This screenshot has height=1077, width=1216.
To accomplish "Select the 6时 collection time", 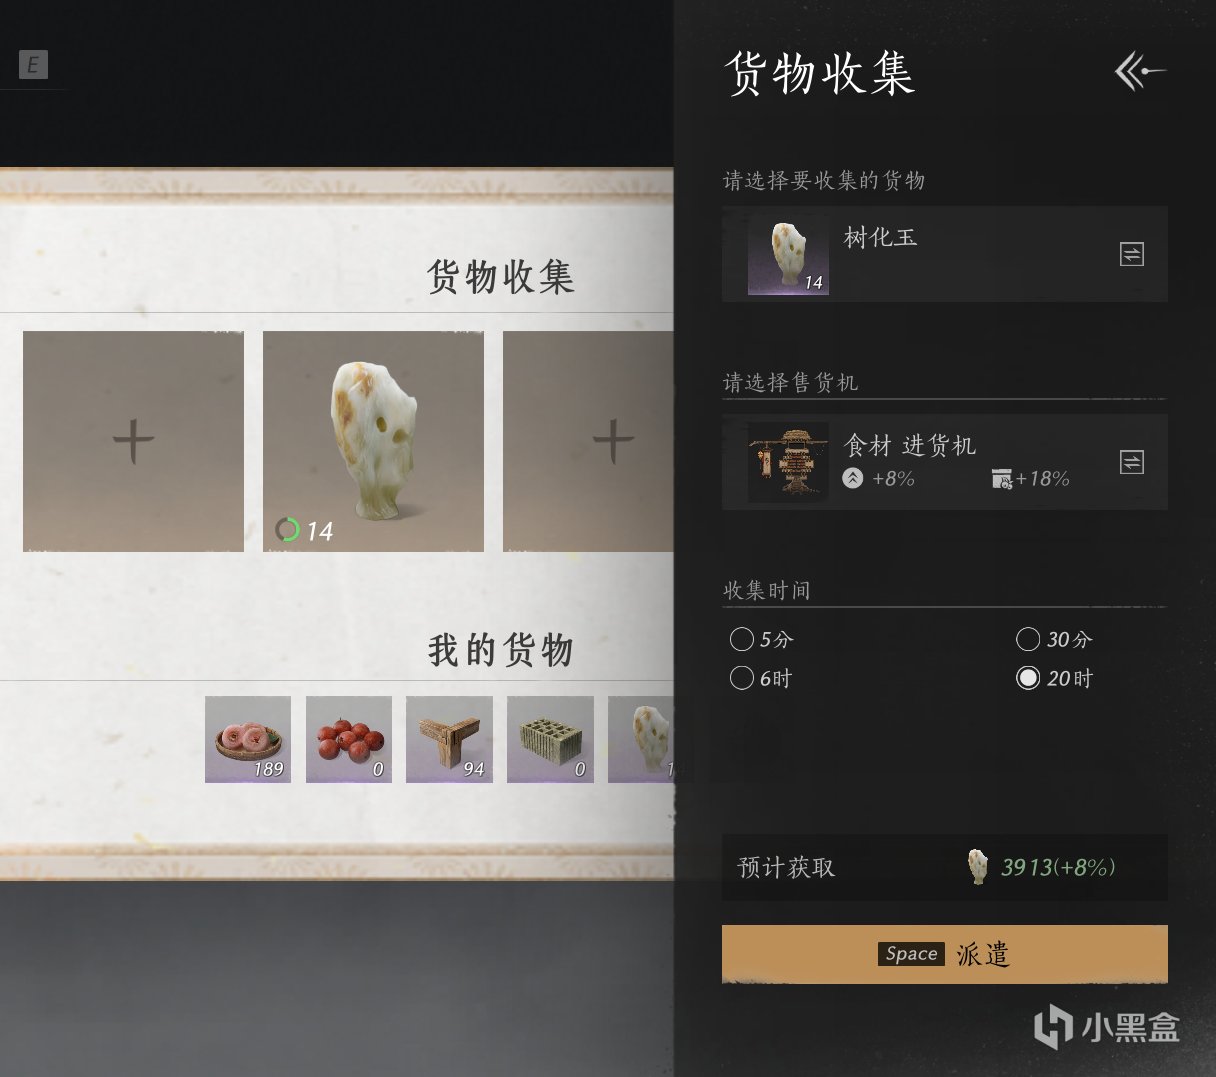I will 742,678.
